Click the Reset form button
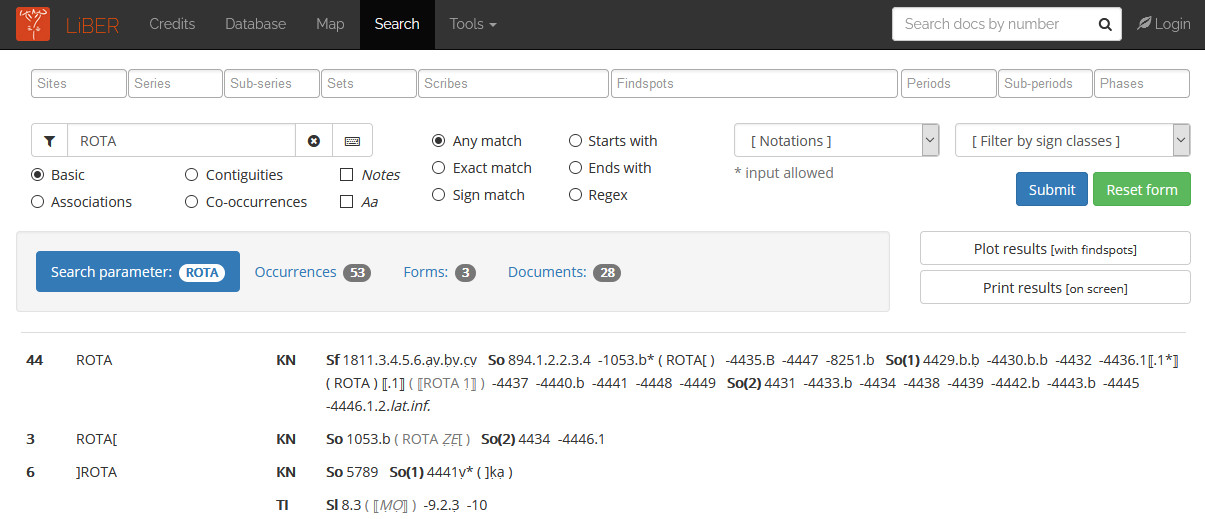 1142,189
